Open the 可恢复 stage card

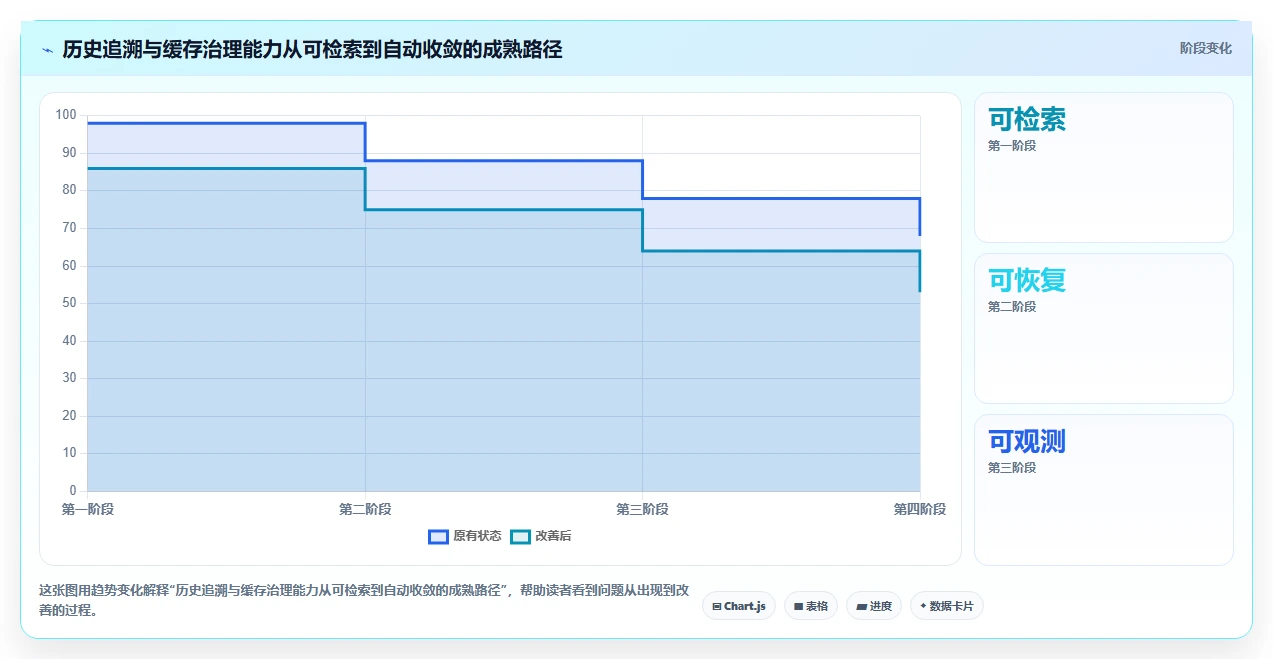1104,329
